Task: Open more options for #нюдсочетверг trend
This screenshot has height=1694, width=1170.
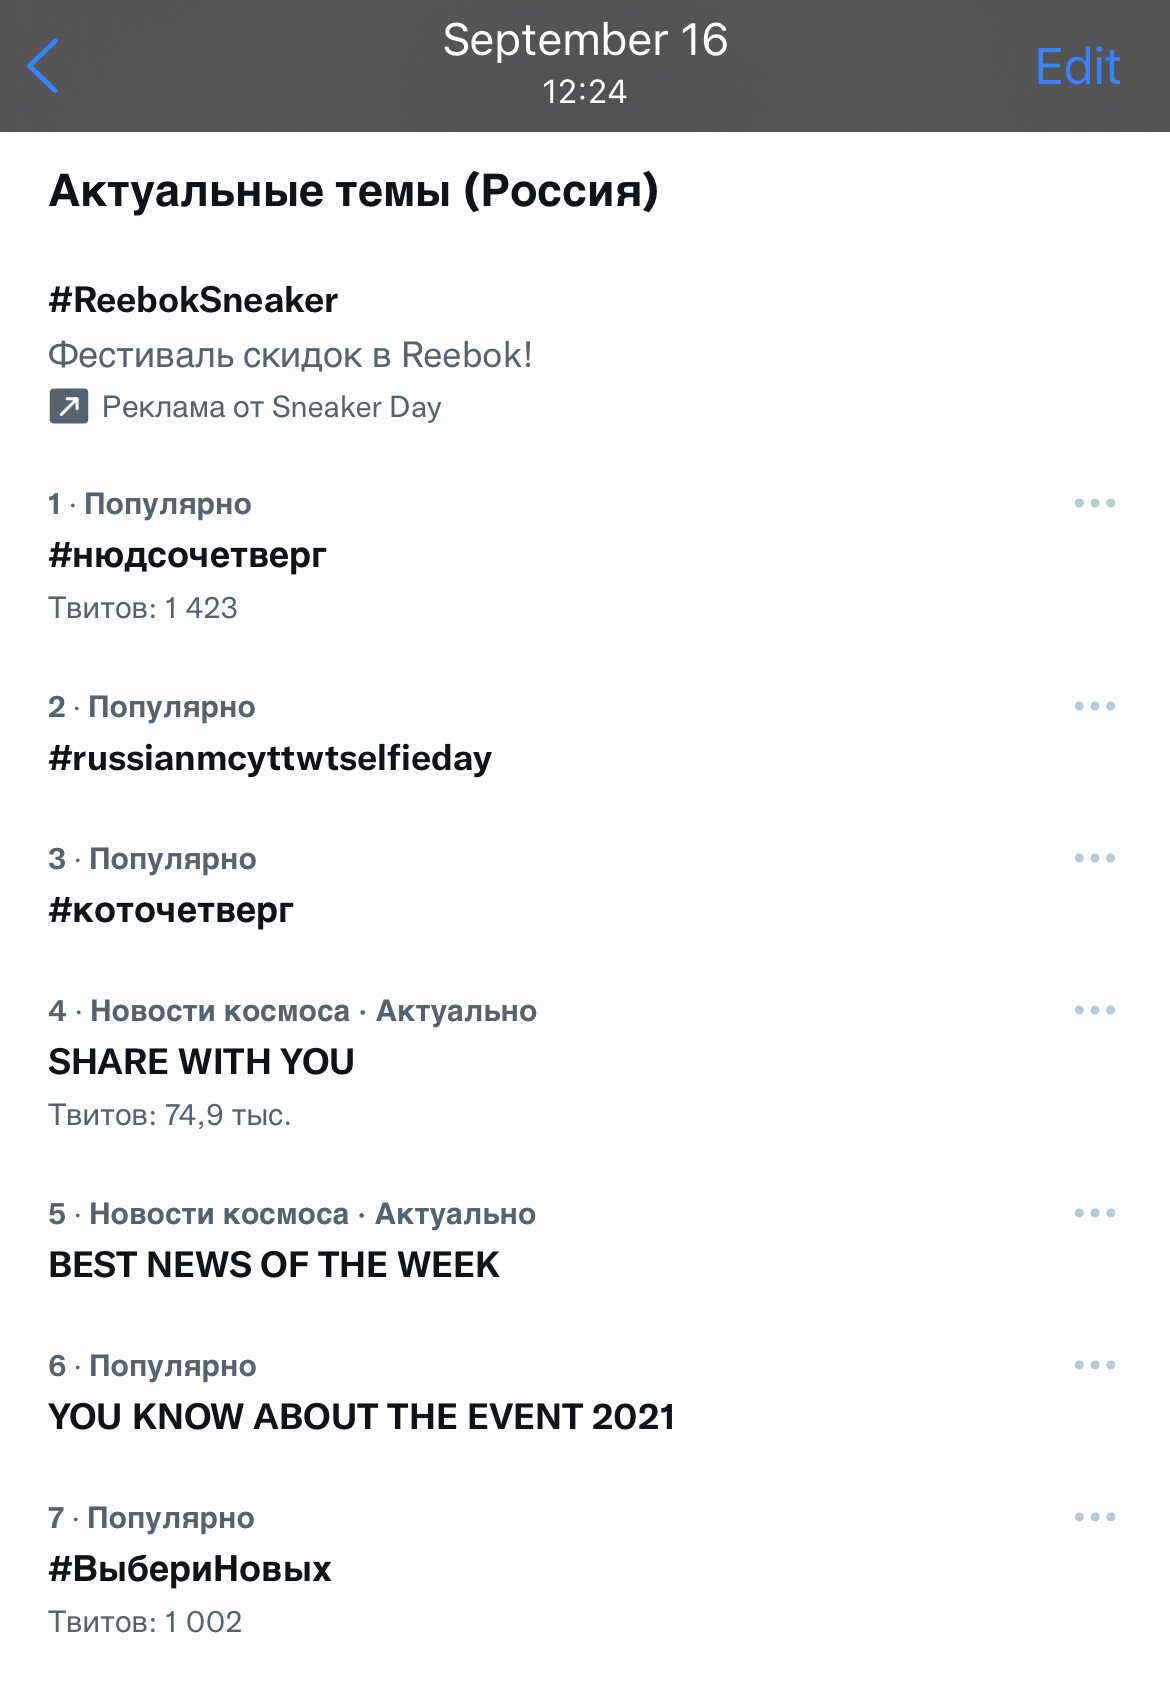Action: pos(1094,503)
